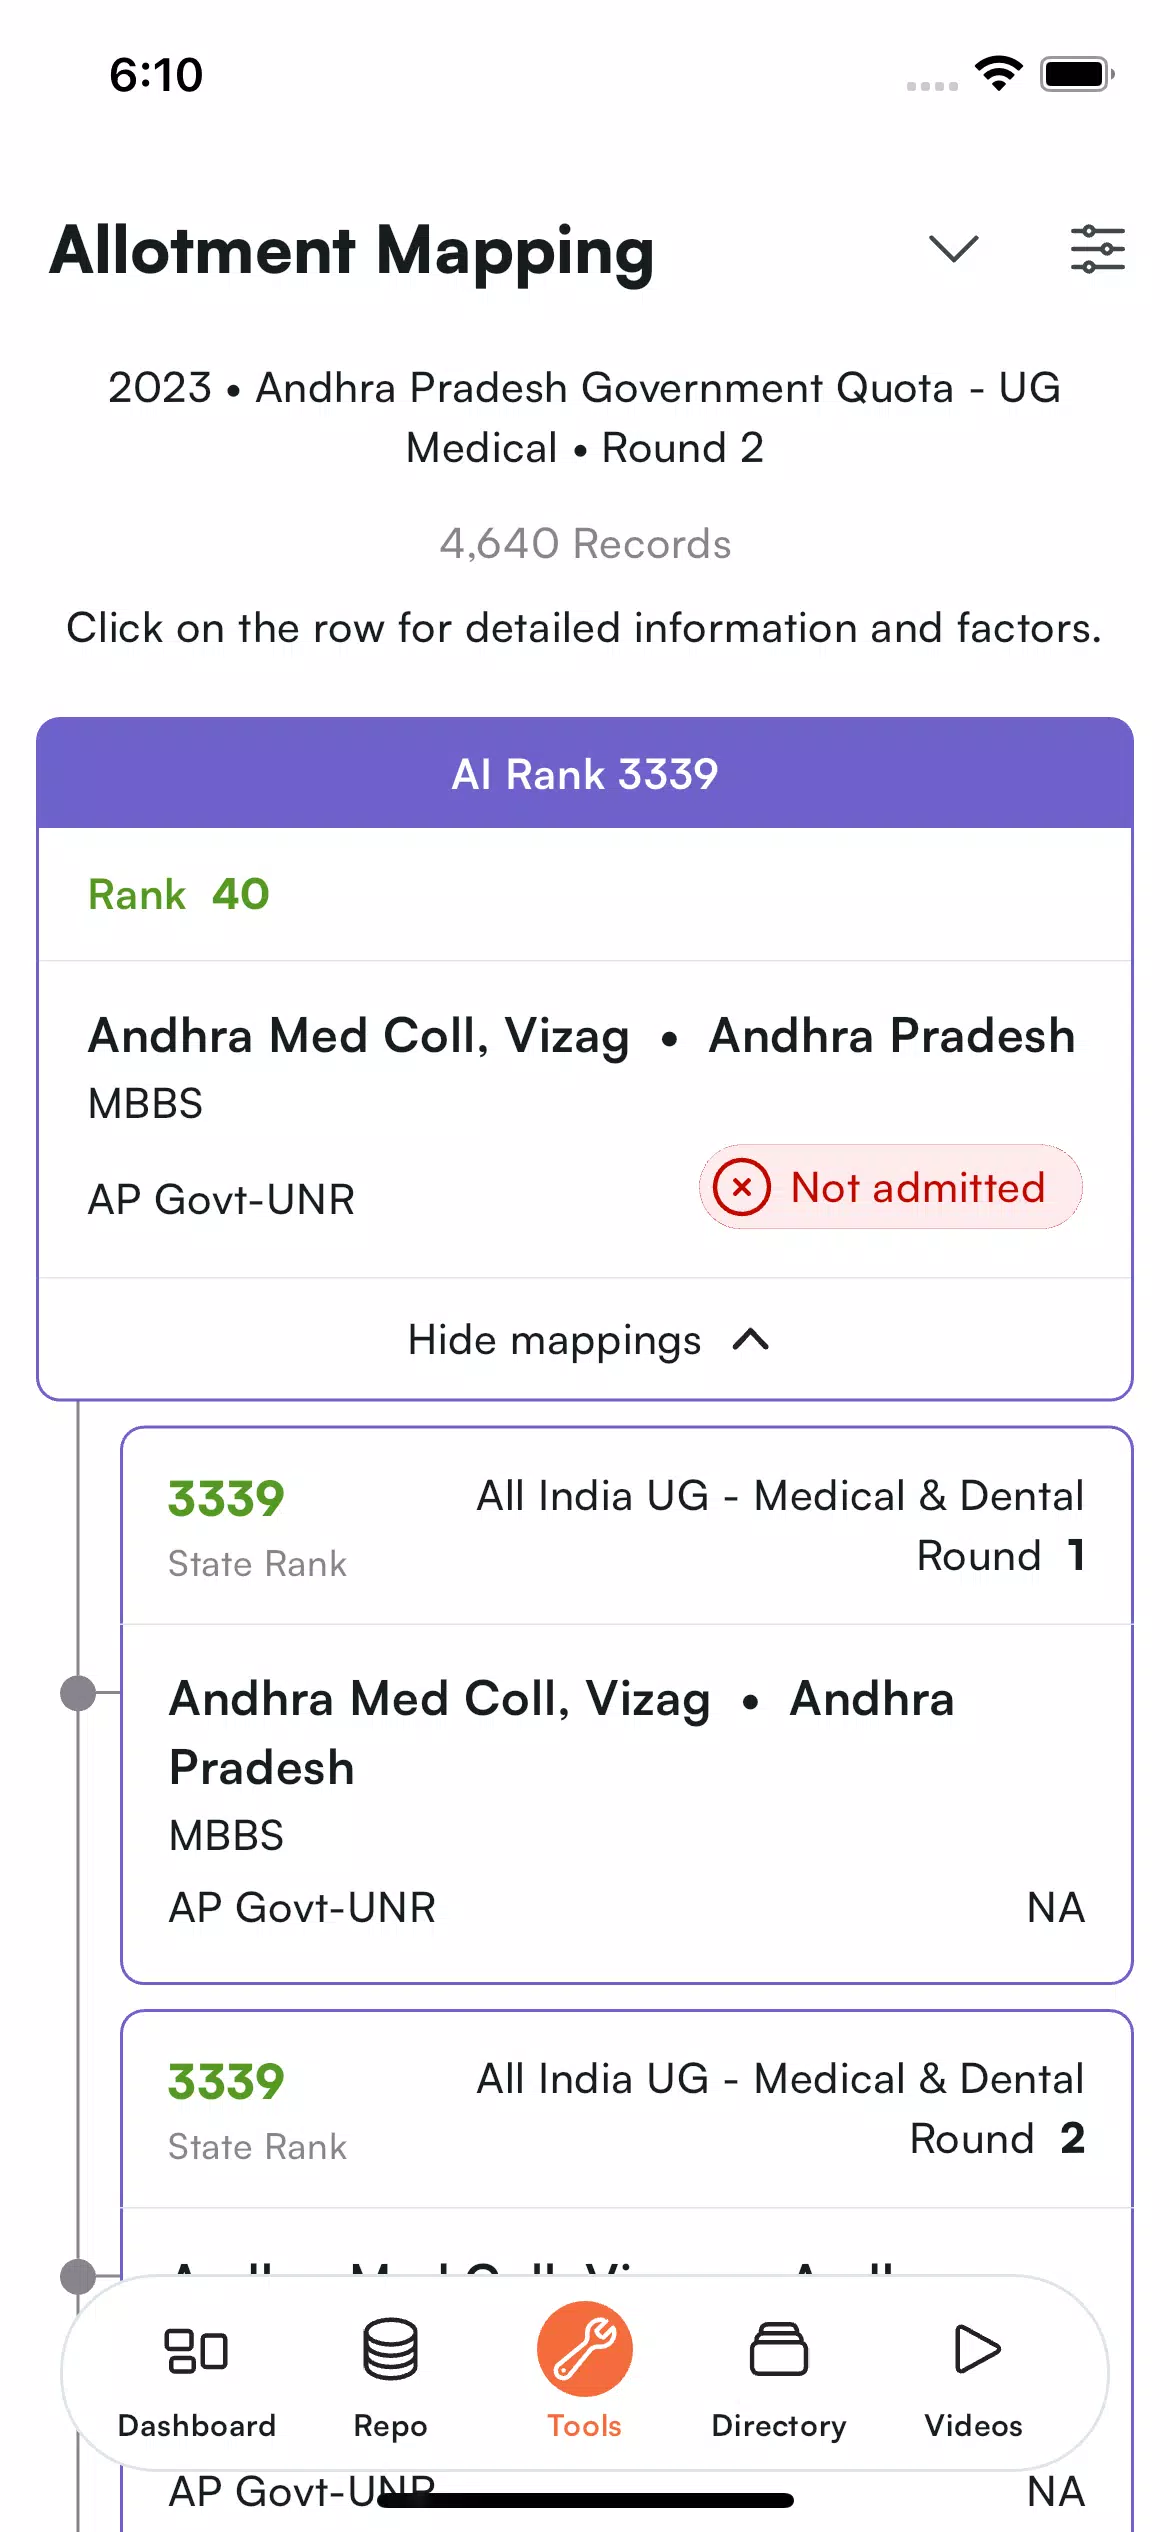Click the chevron beside Hide mappings
The image size is (1170, 2532).
click(751, 1340)
